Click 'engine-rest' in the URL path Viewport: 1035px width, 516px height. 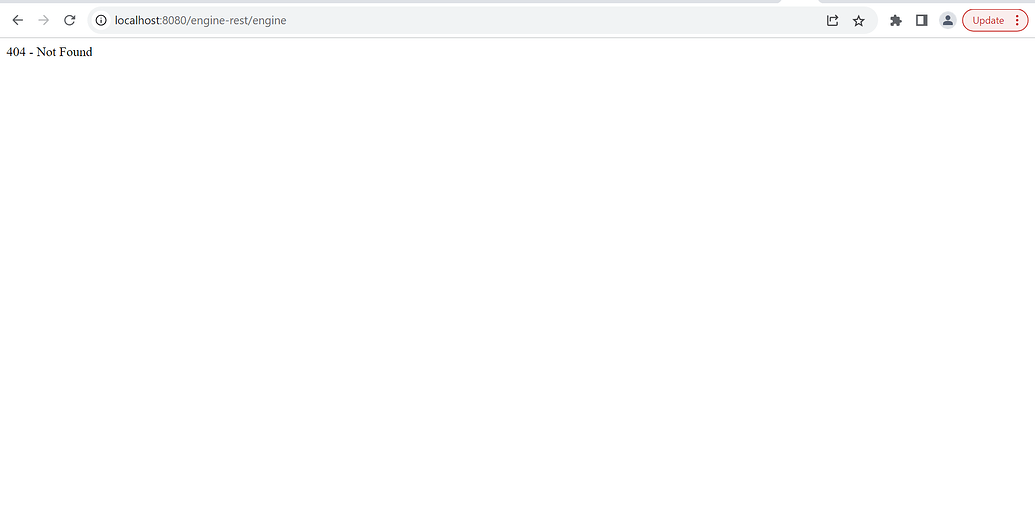(x=219, y=20)
